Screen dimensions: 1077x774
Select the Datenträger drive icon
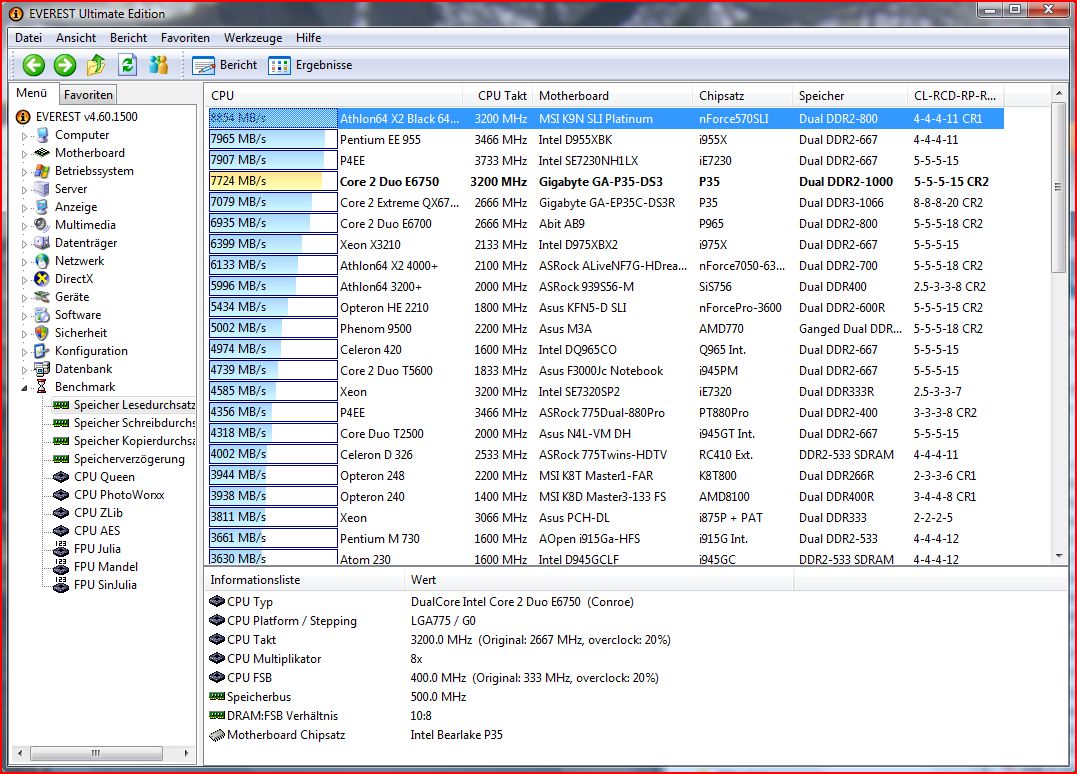point(43,242)
